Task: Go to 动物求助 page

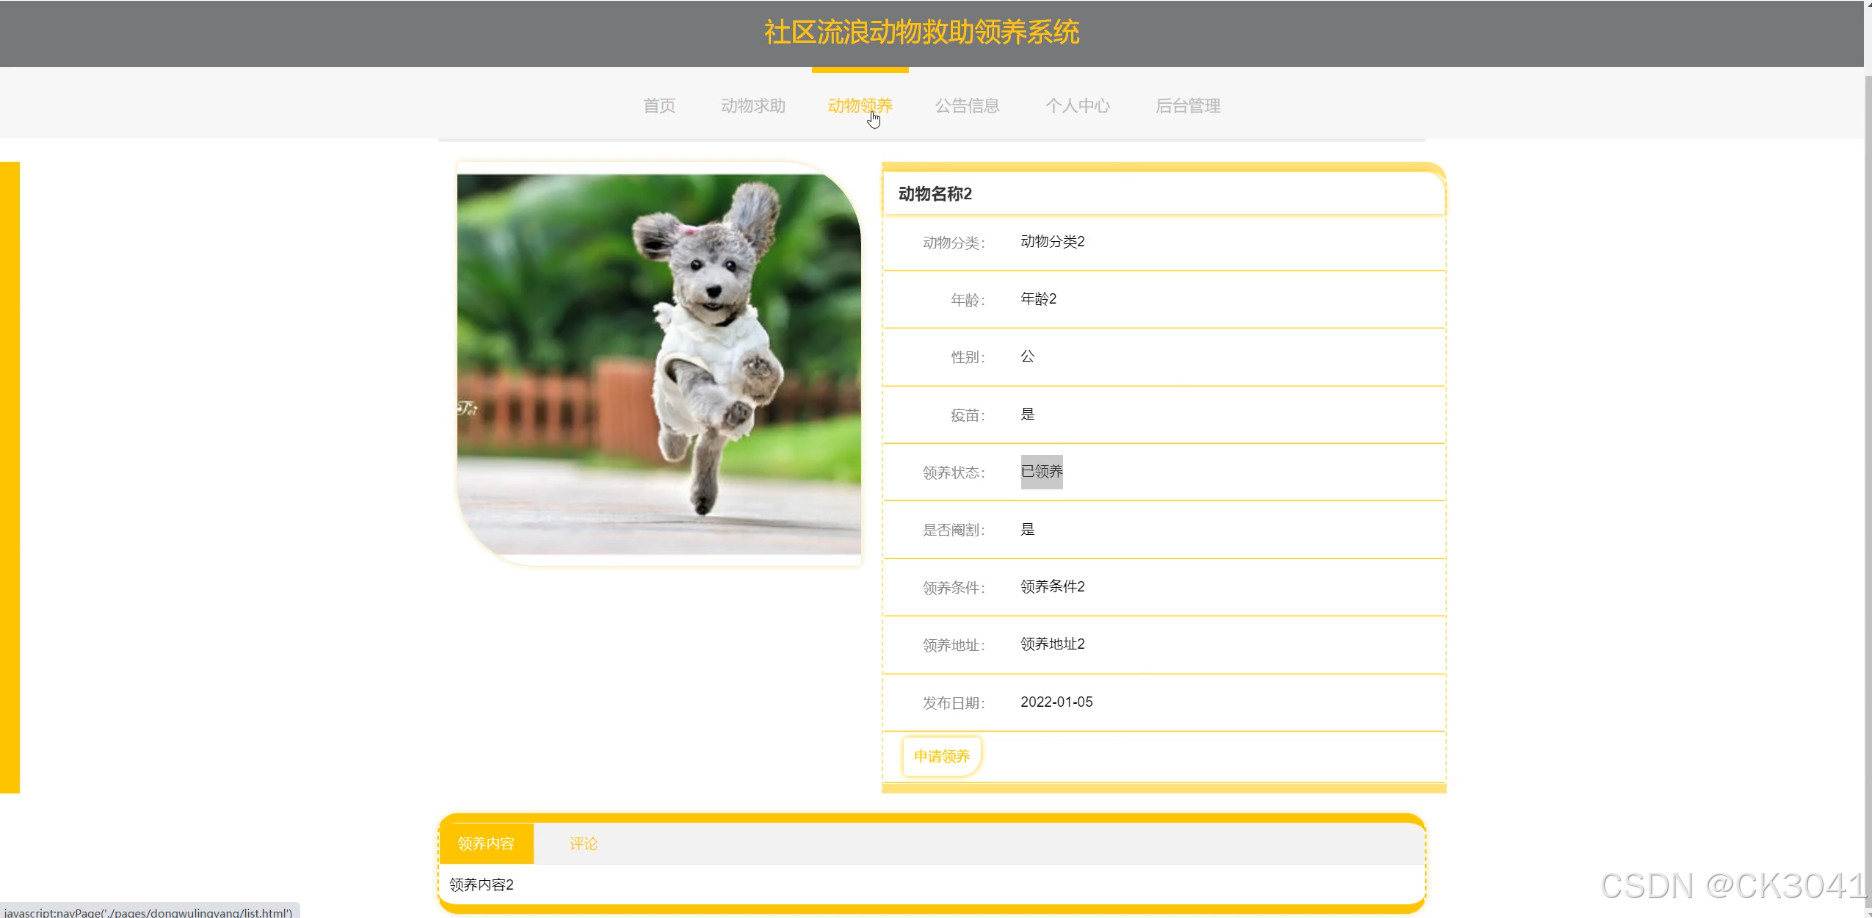Action: (753, 106)
